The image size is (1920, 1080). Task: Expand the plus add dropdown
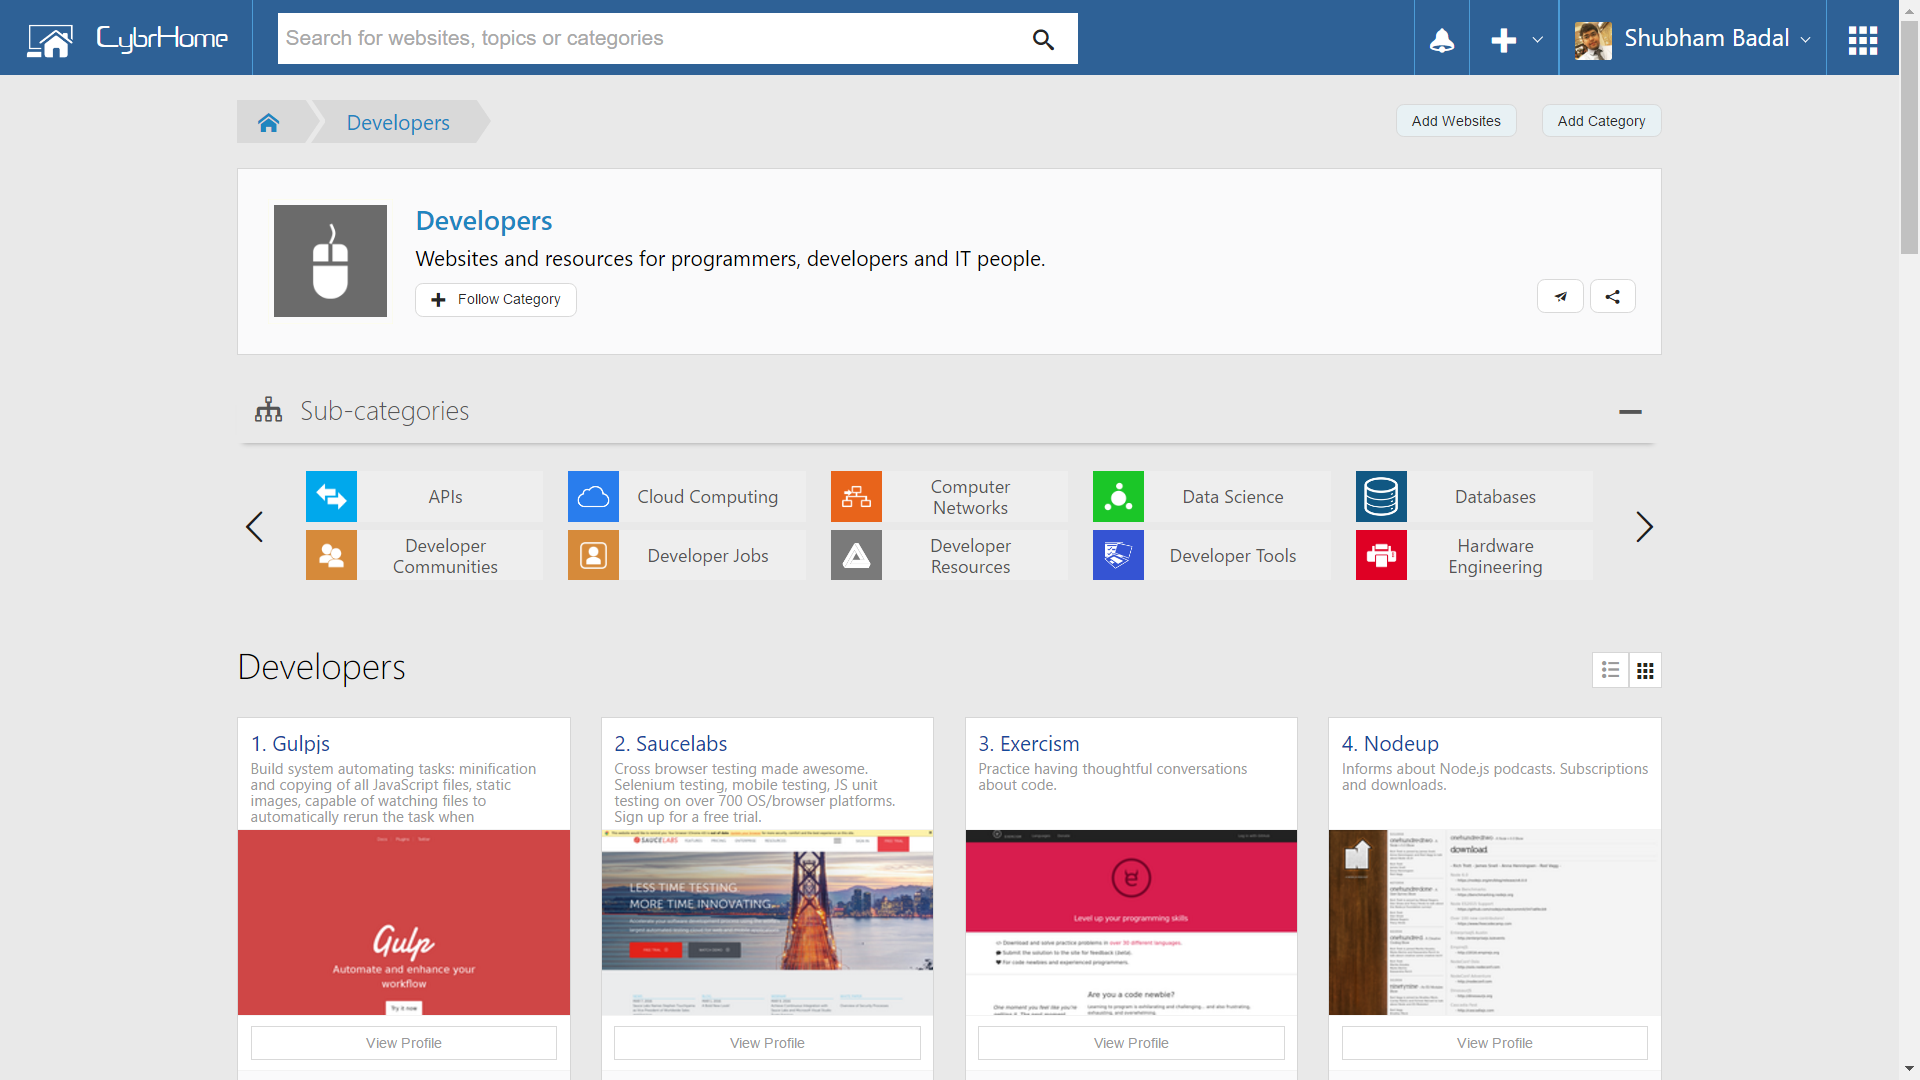click(x=1514, y=40)
